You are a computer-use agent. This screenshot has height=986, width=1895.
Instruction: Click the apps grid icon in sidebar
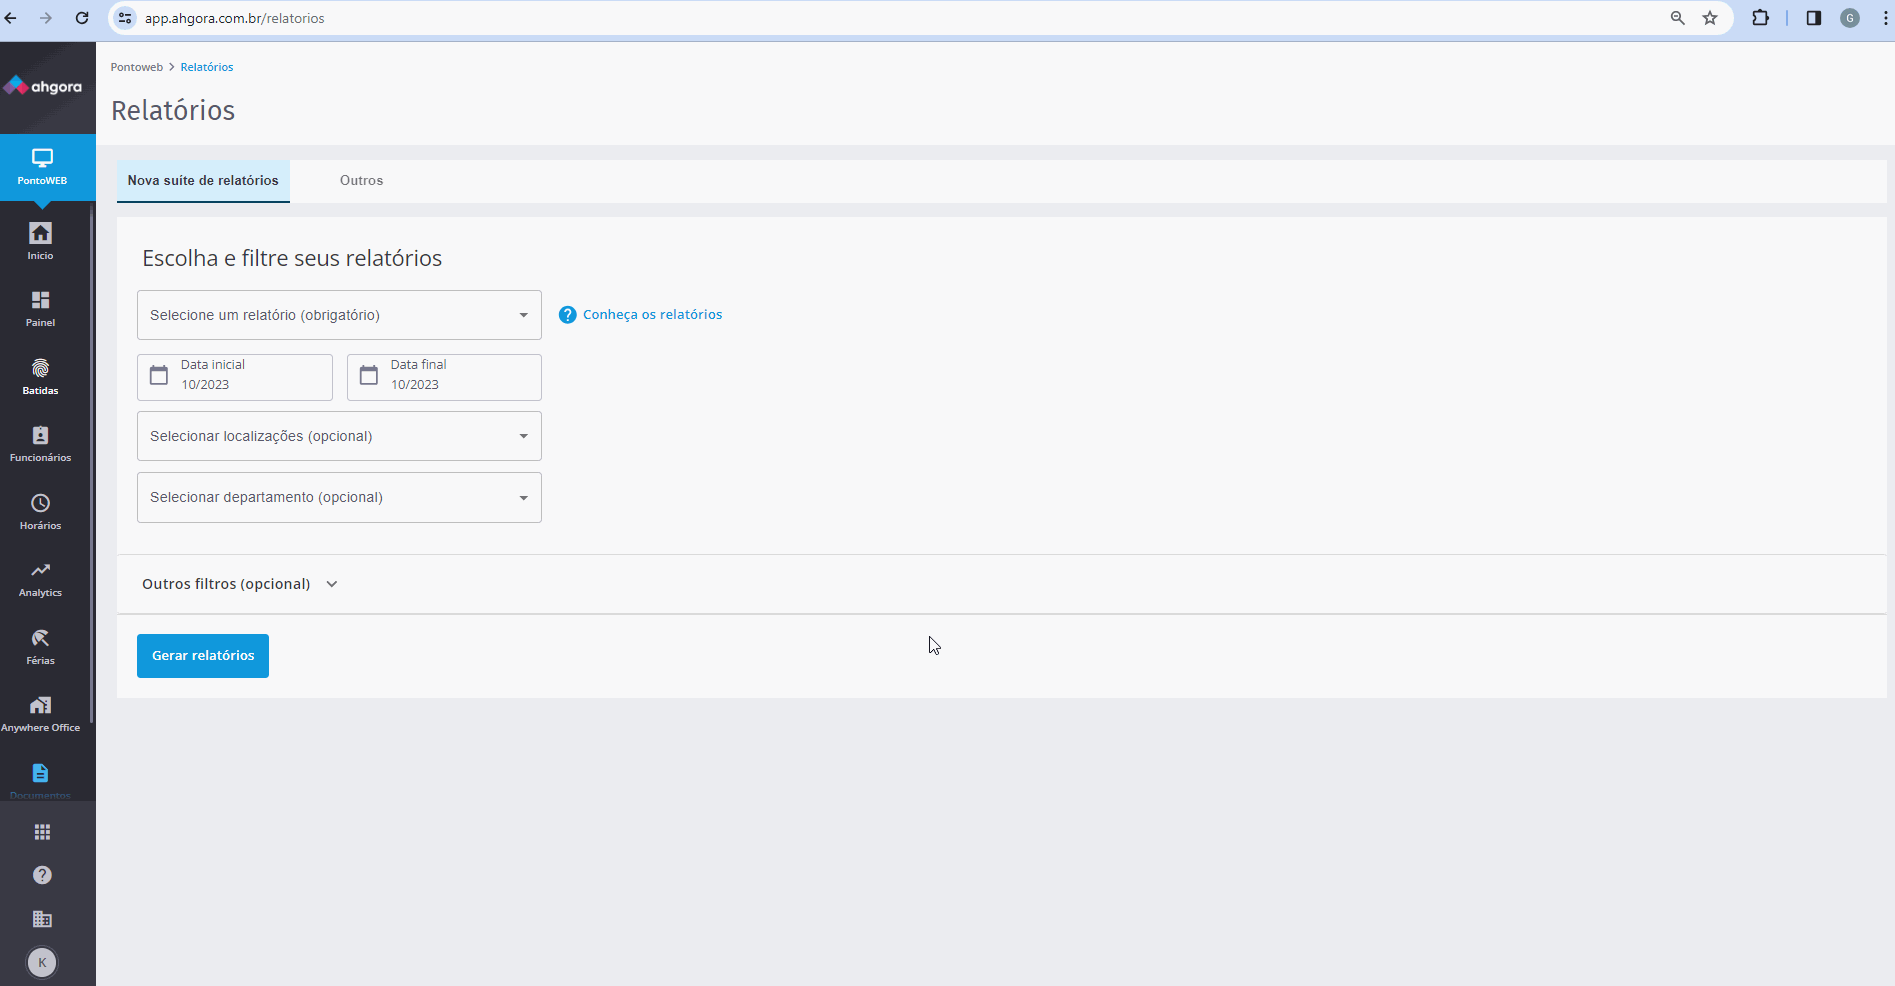pyautogui.click(x=42, y=832)
